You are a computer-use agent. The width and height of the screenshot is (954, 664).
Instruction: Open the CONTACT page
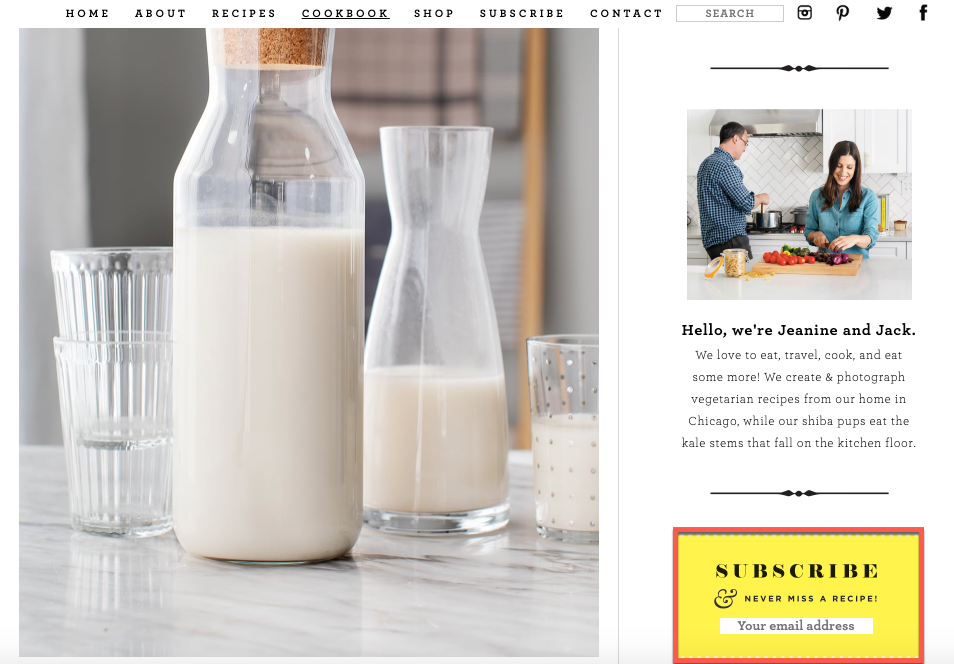click(626, 13)
